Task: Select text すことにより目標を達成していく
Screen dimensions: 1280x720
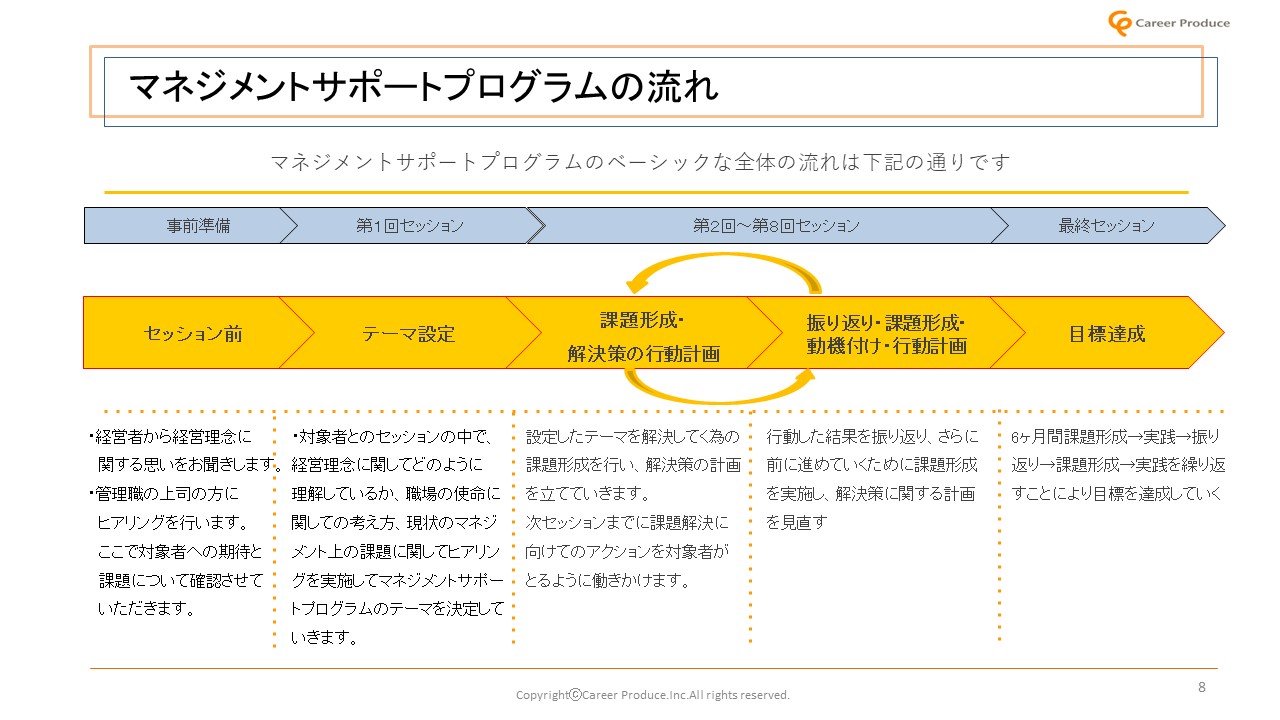Action: coord(1117,494)
